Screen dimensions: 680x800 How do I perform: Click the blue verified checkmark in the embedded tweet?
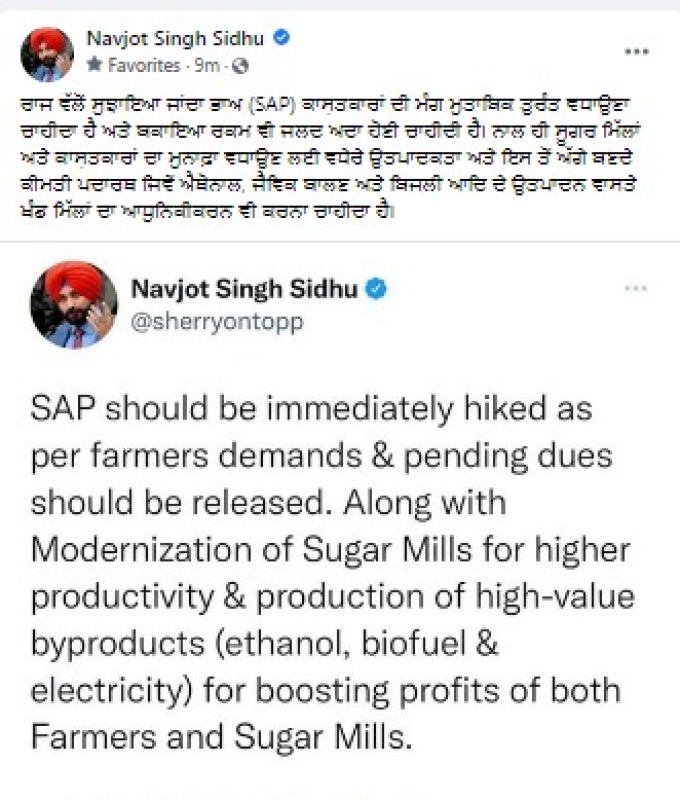pos(376,290)
